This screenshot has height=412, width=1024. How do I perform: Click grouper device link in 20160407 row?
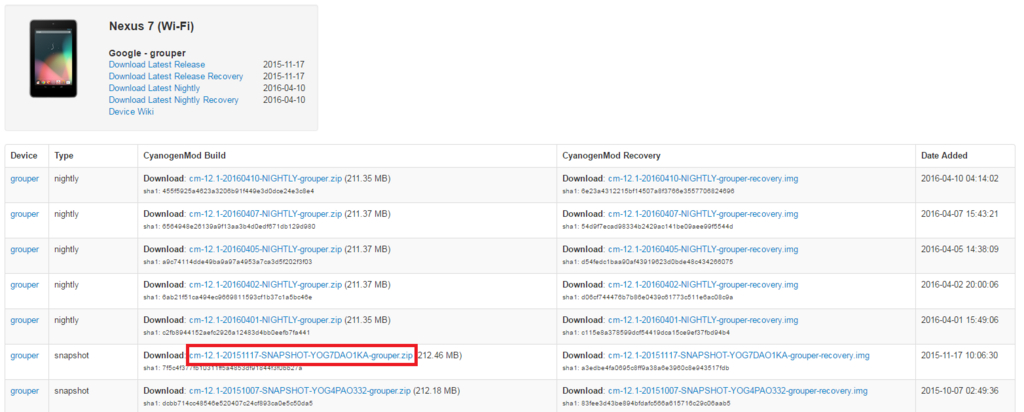point(25,214)
